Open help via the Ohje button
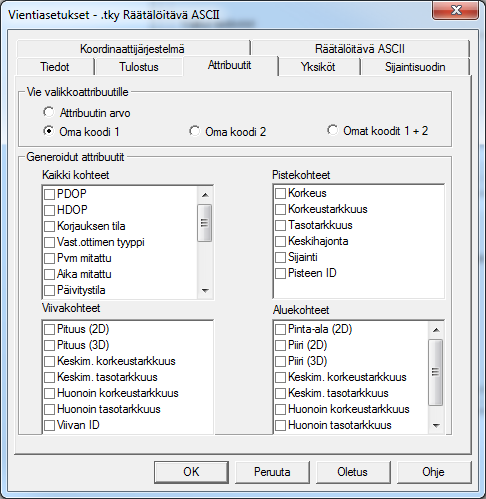 tap(434, 472)
